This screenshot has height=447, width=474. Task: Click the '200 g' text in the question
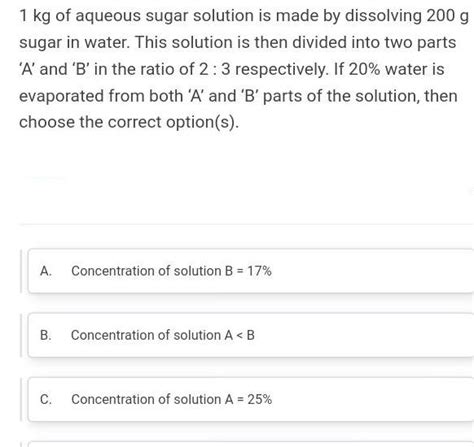(x=447, y=16)
